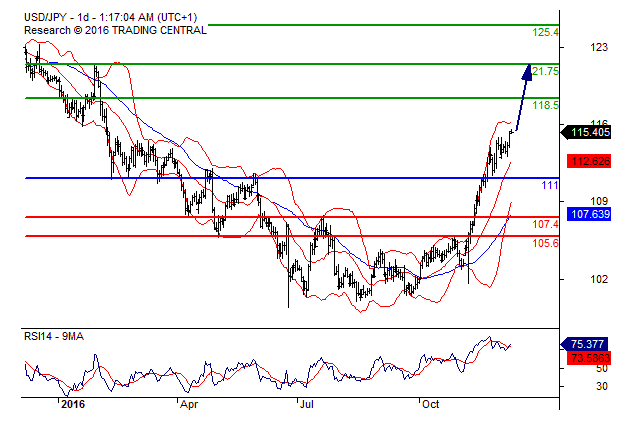Click the red 112.626 price tag

[589, 161]
